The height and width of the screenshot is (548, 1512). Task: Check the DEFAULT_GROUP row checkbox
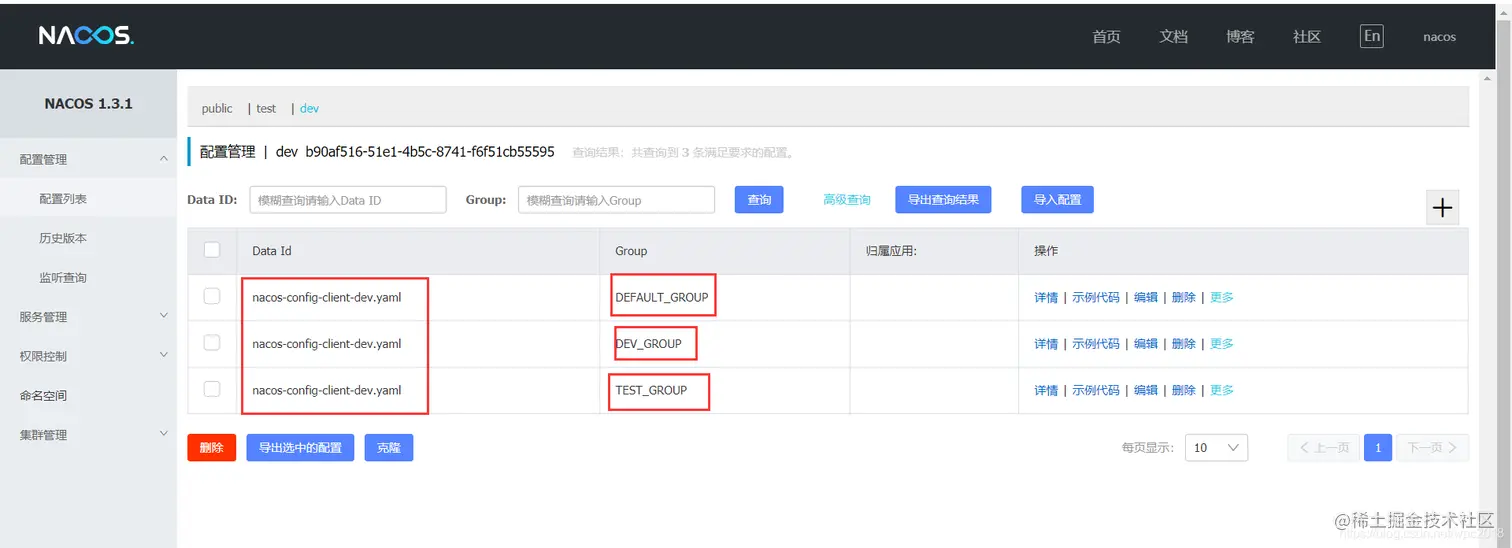coord(212,296)
